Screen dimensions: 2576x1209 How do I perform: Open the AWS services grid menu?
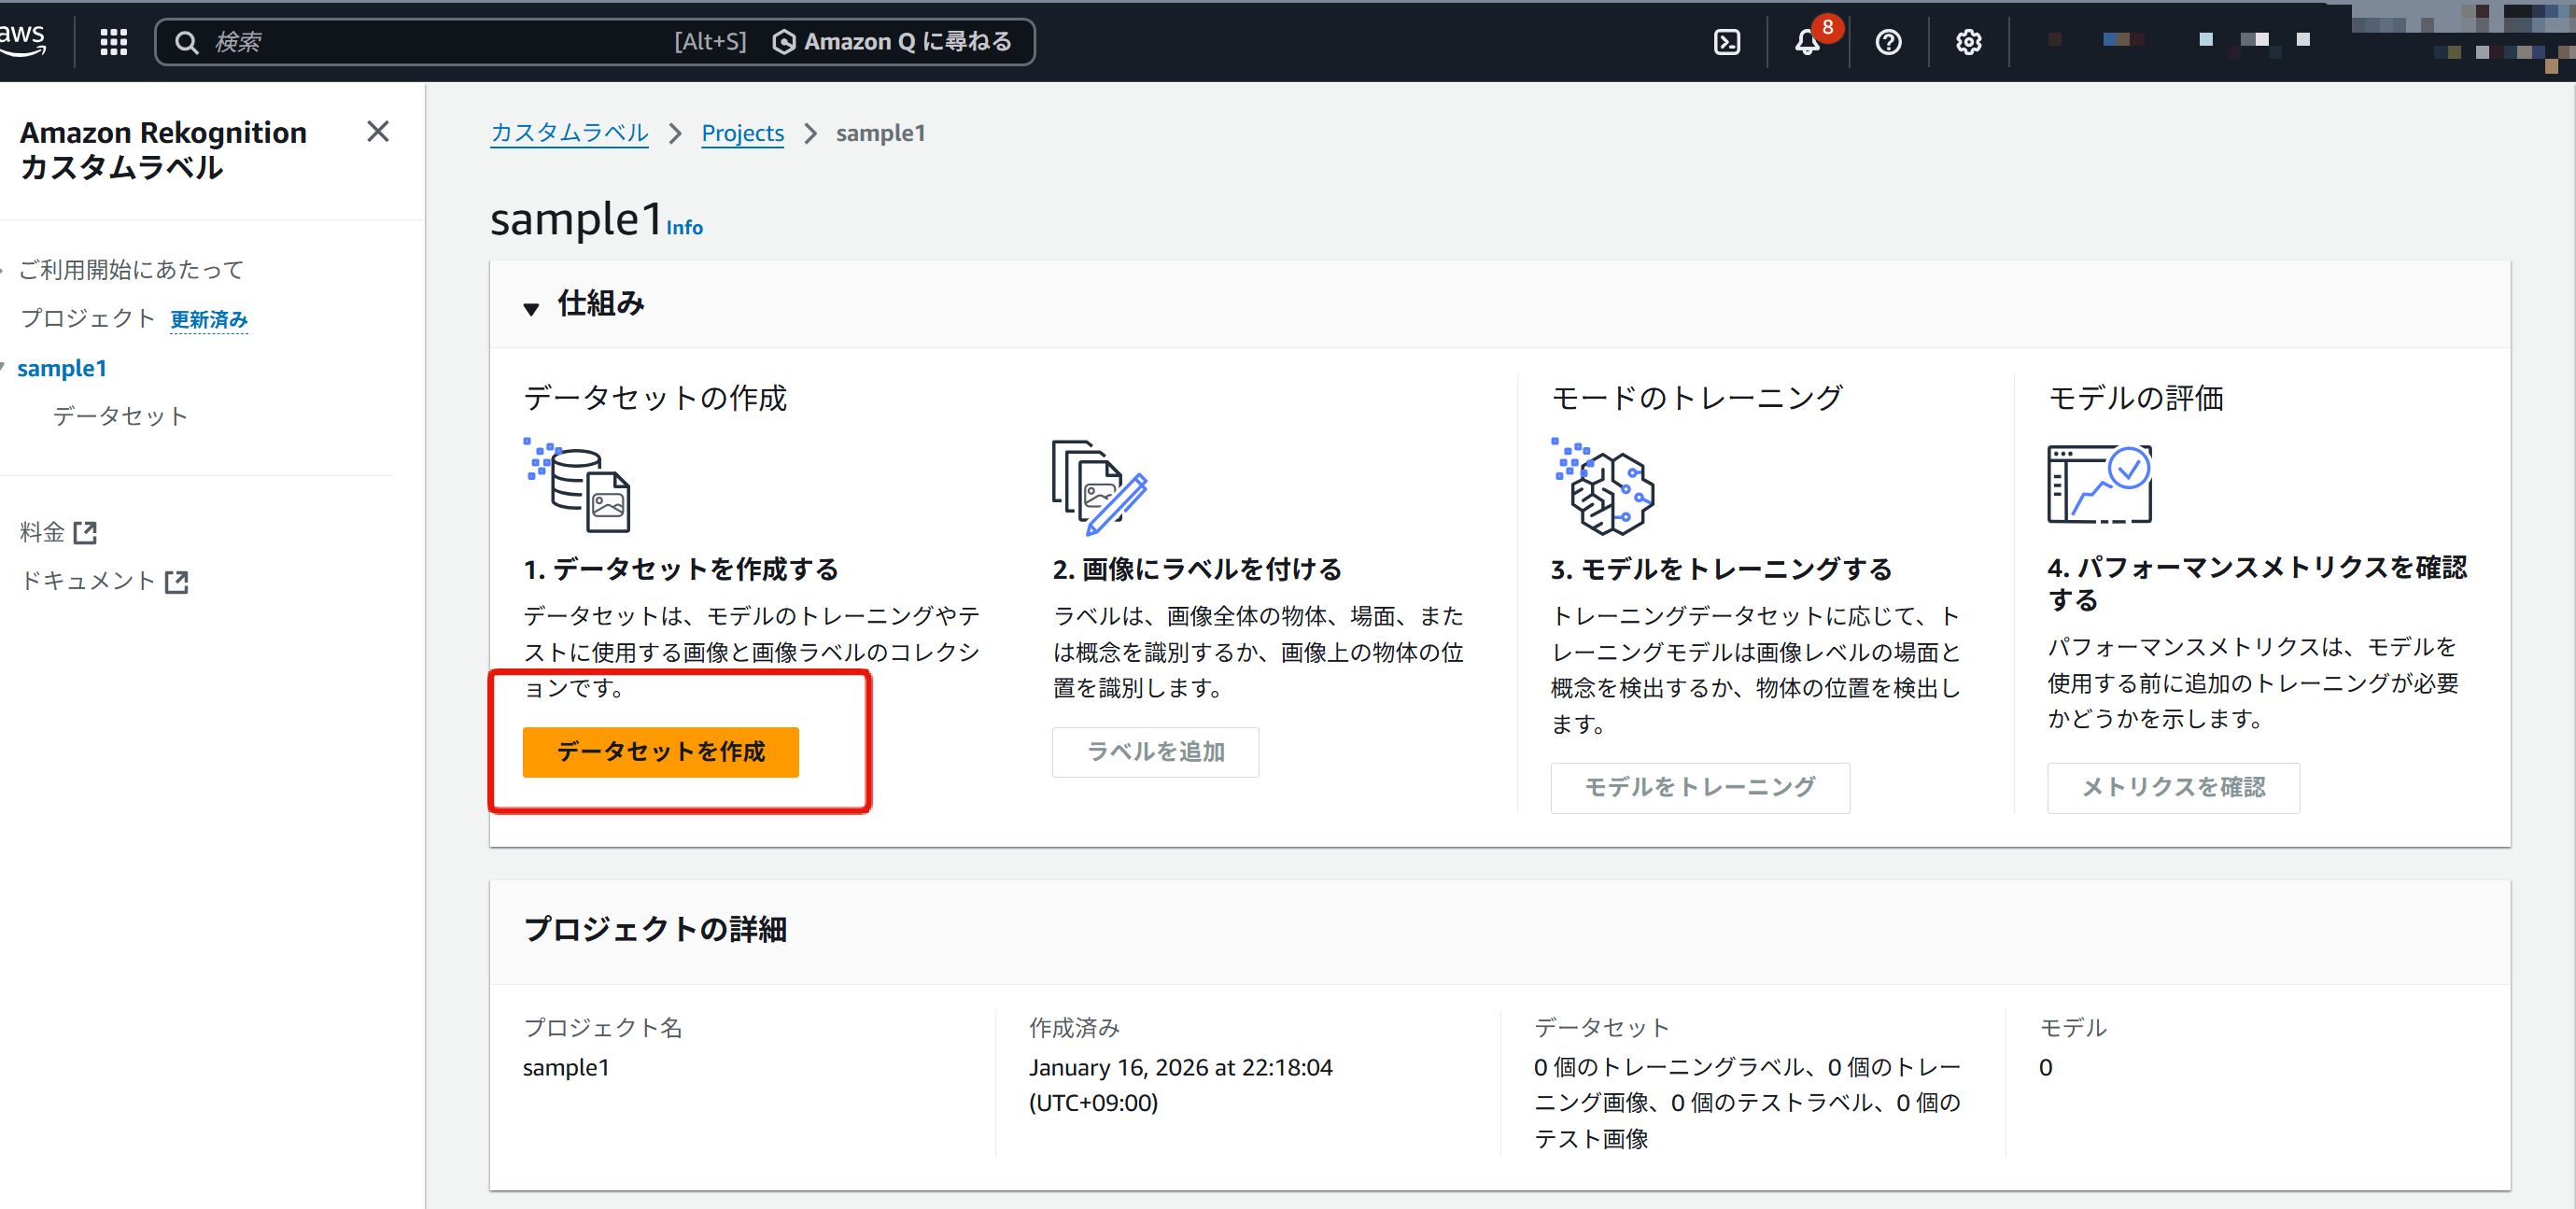pos(113,42)
